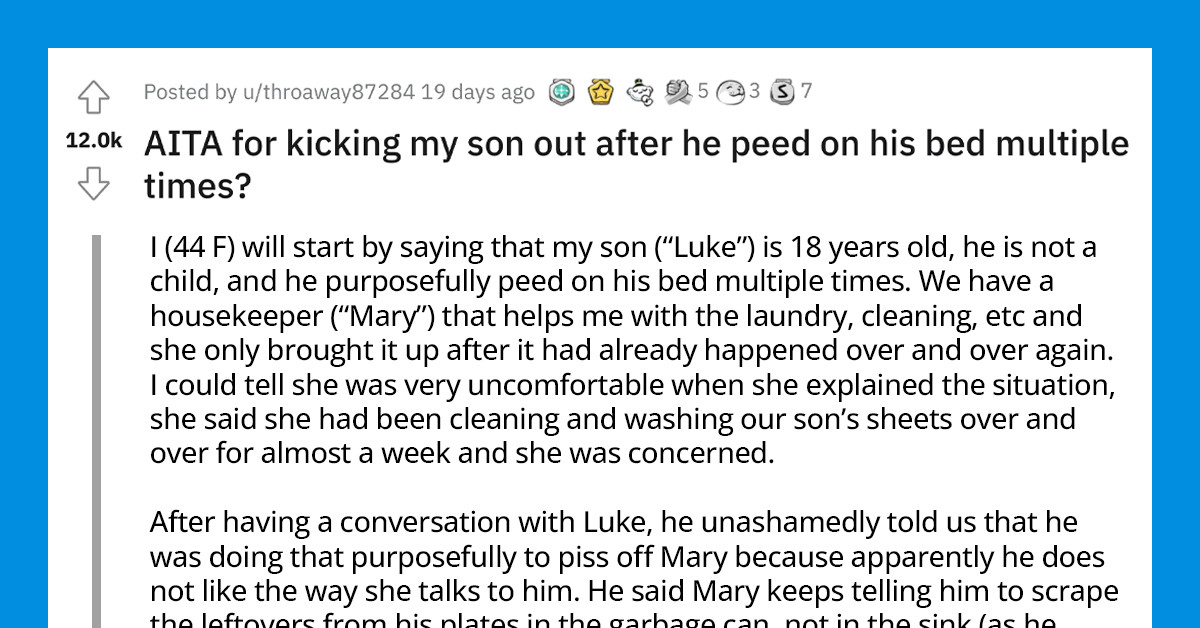The width and height of the screenshot is (1200, 628).
Task: Click the gold star award icon
Action: (599, 92)
